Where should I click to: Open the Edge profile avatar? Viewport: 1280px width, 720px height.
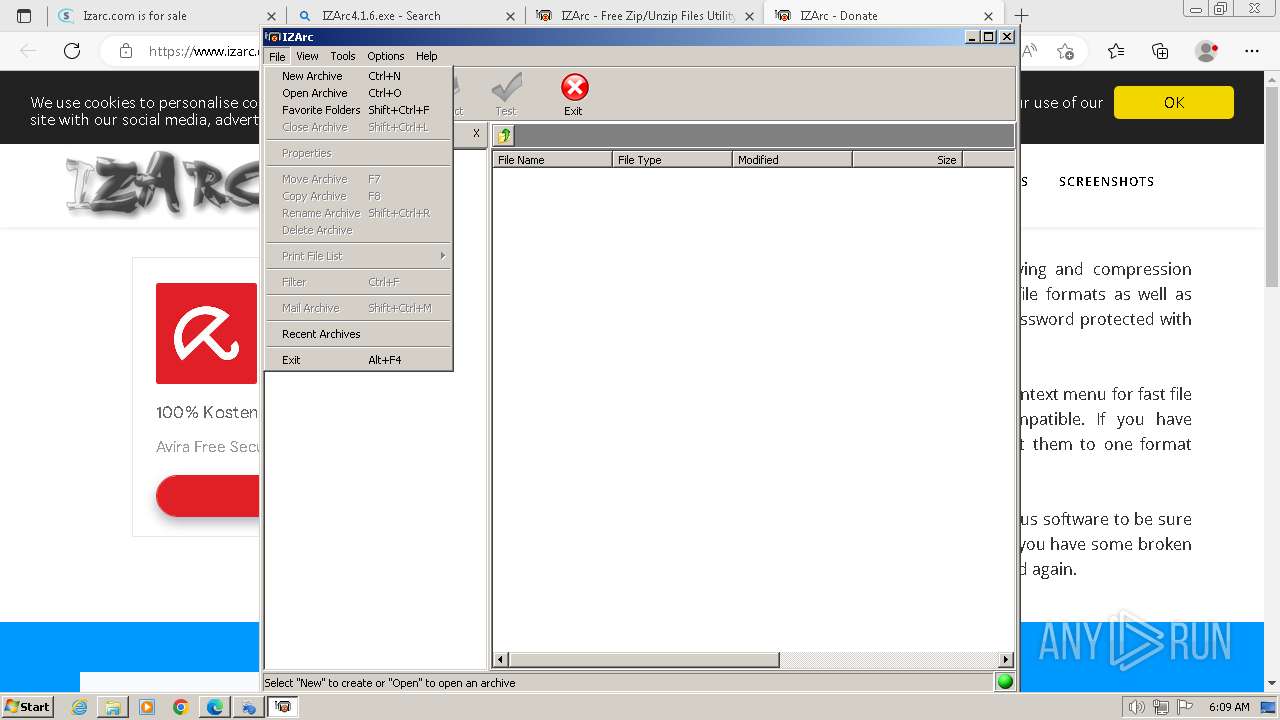[1207, 51]
